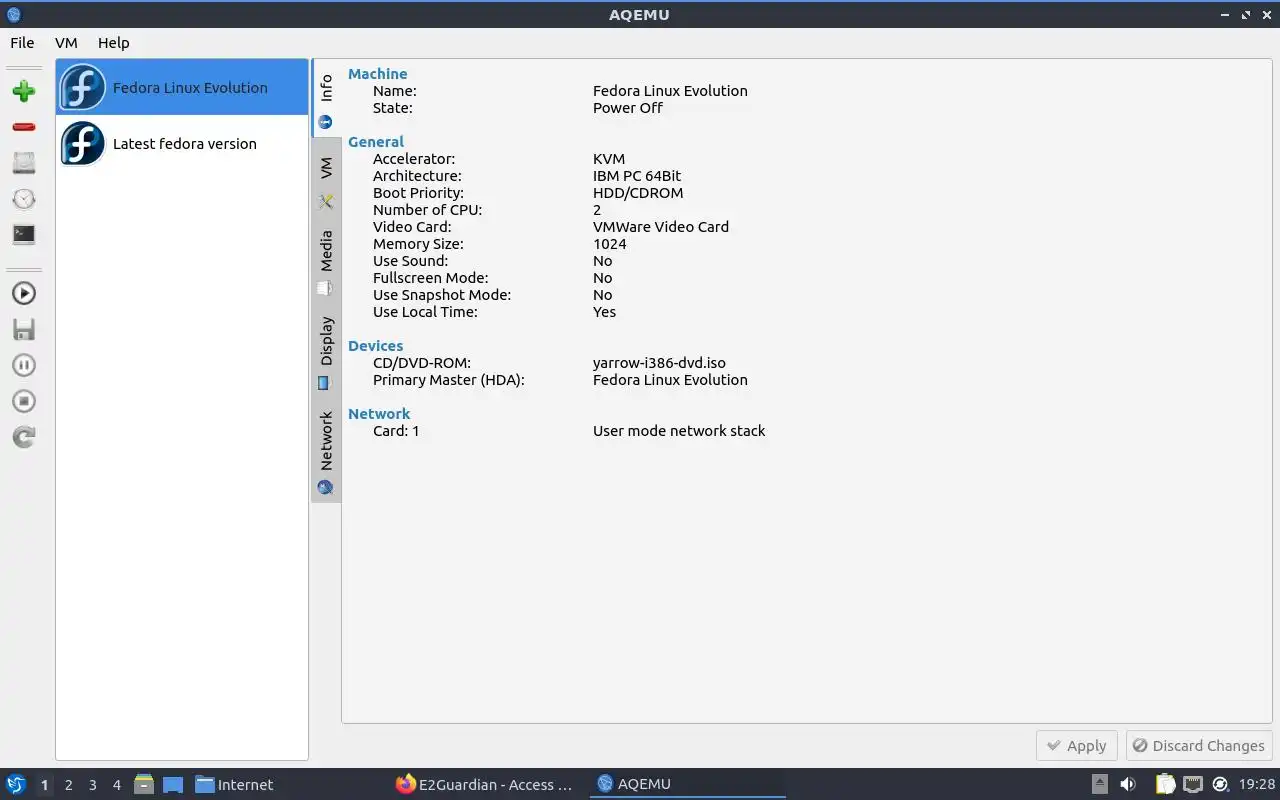
Task: Click the clock-shaped toolbar icon
Action: coord(24,199)
